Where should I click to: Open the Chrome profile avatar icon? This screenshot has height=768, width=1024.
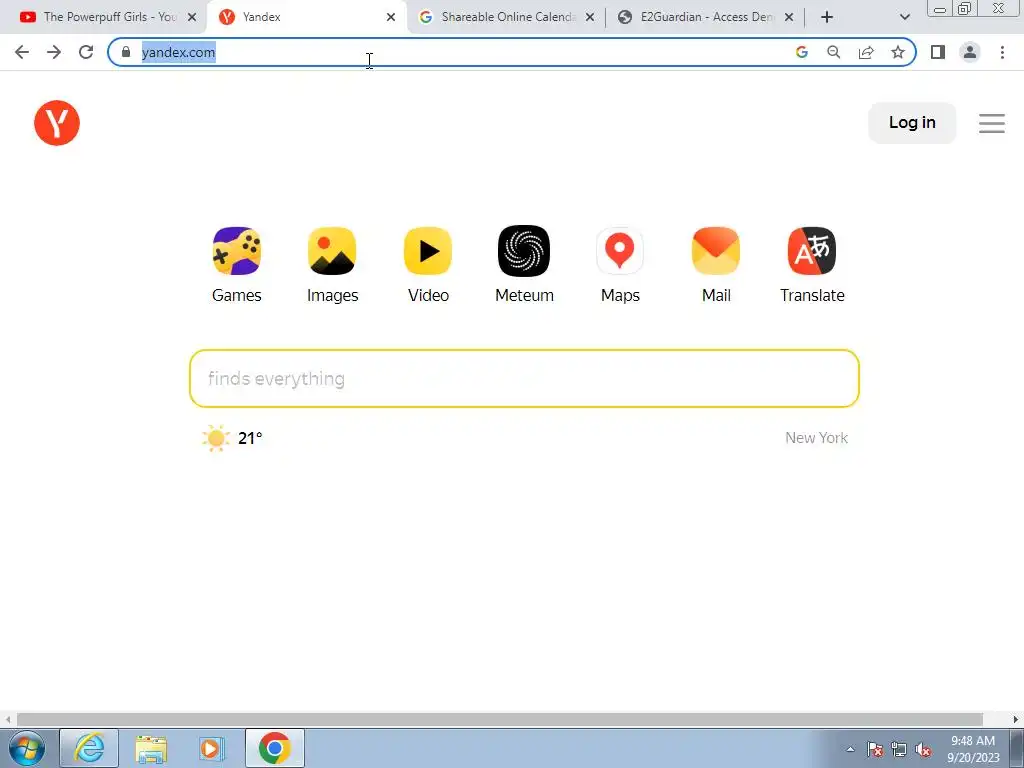point(970,52)
